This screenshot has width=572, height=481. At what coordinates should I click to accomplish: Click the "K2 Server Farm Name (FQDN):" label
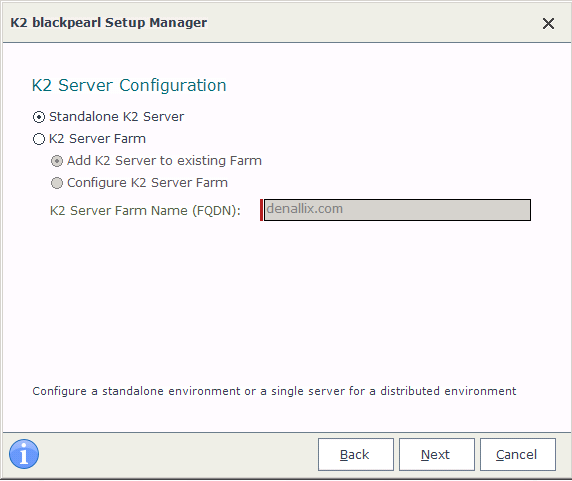tap(145, 210)
